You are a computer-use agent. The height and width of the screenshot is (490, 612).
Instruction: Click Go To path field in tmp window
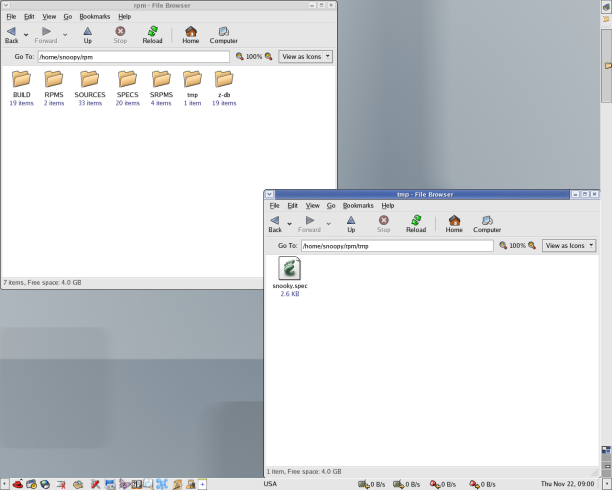pos(397,246)
